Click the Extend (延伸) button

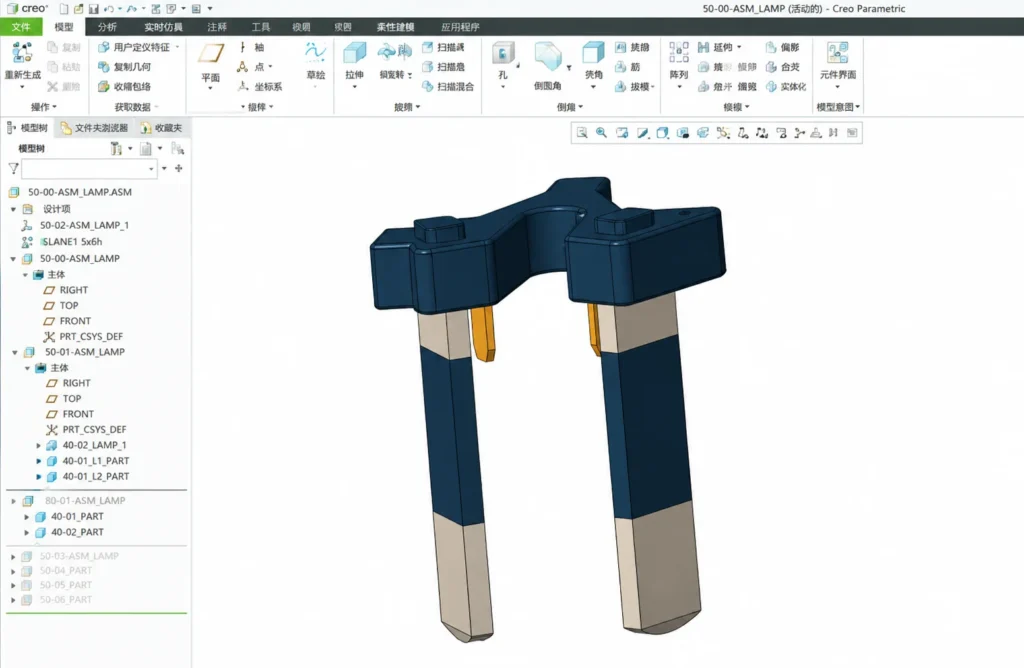click(719, 47)
